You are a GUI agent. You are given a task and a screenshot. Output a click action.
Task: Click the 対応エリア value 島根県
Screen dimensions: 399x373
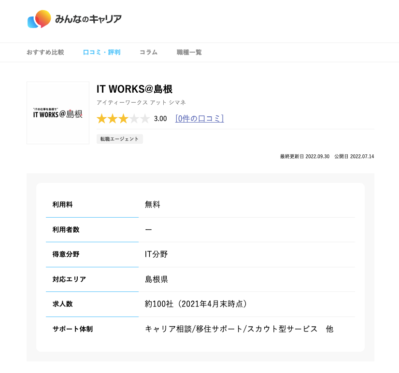point(156,279)
